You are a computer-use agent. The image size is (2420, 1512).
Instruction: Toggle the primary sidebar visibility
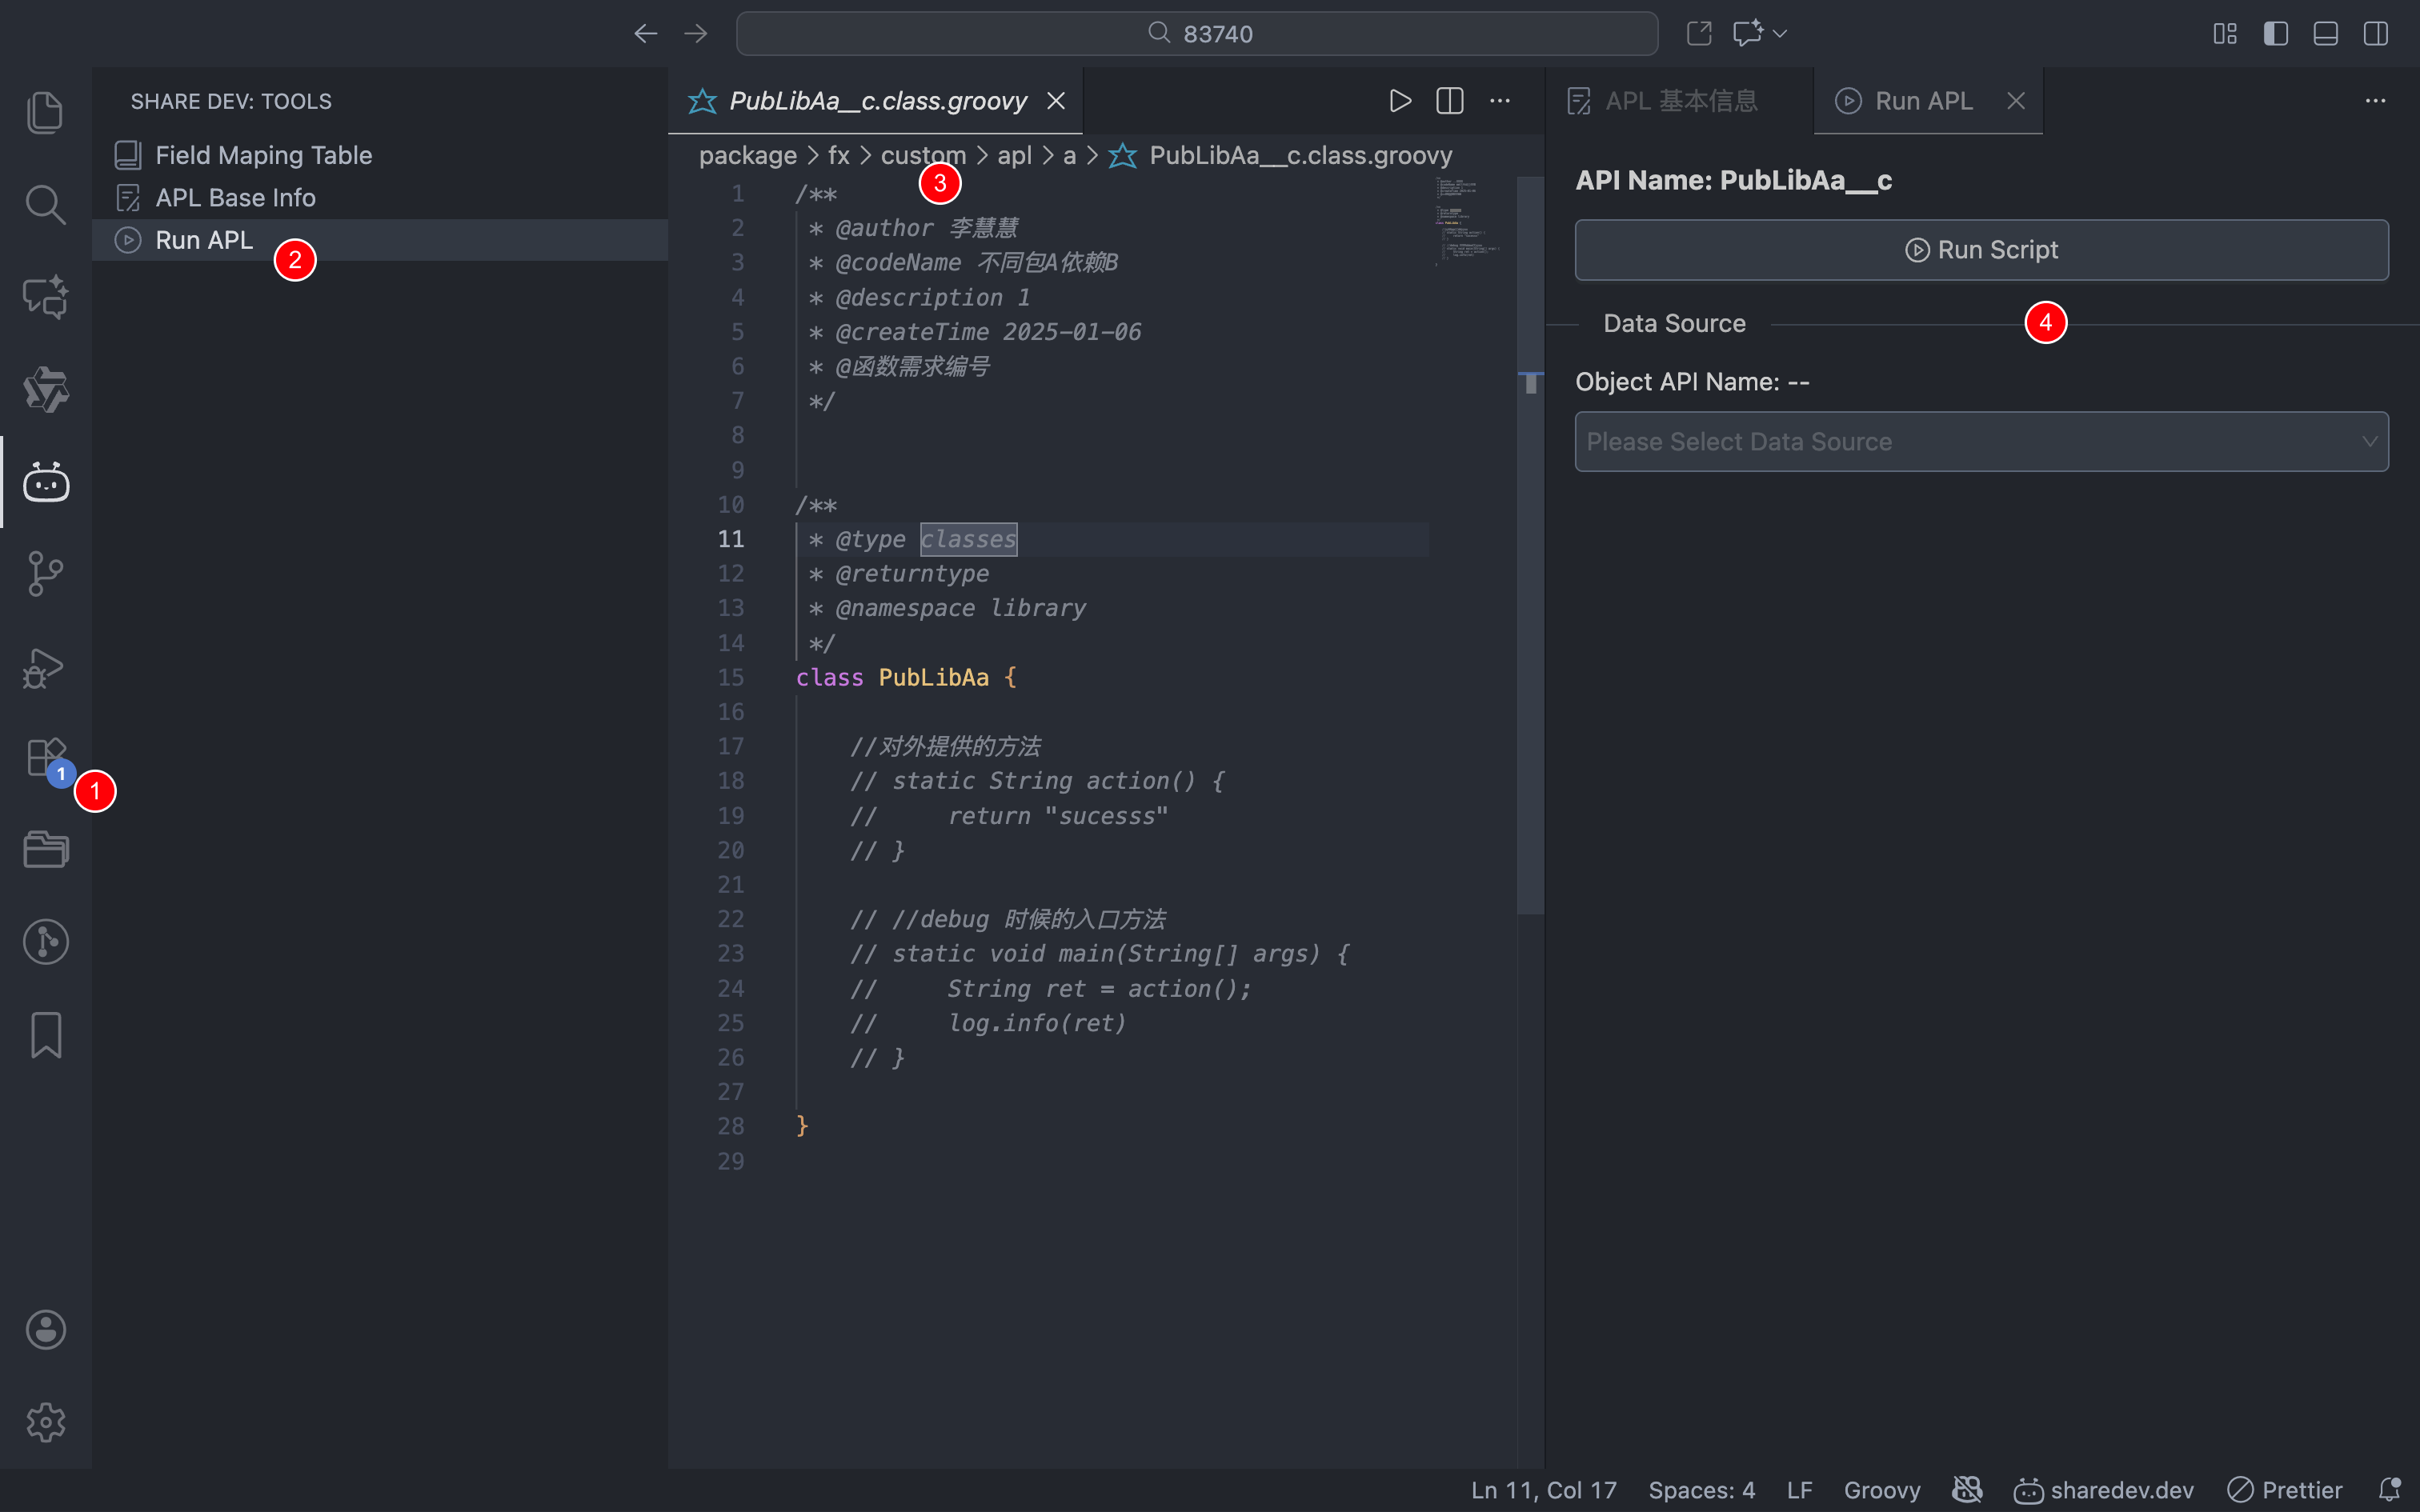click(x=2274, y=33)
